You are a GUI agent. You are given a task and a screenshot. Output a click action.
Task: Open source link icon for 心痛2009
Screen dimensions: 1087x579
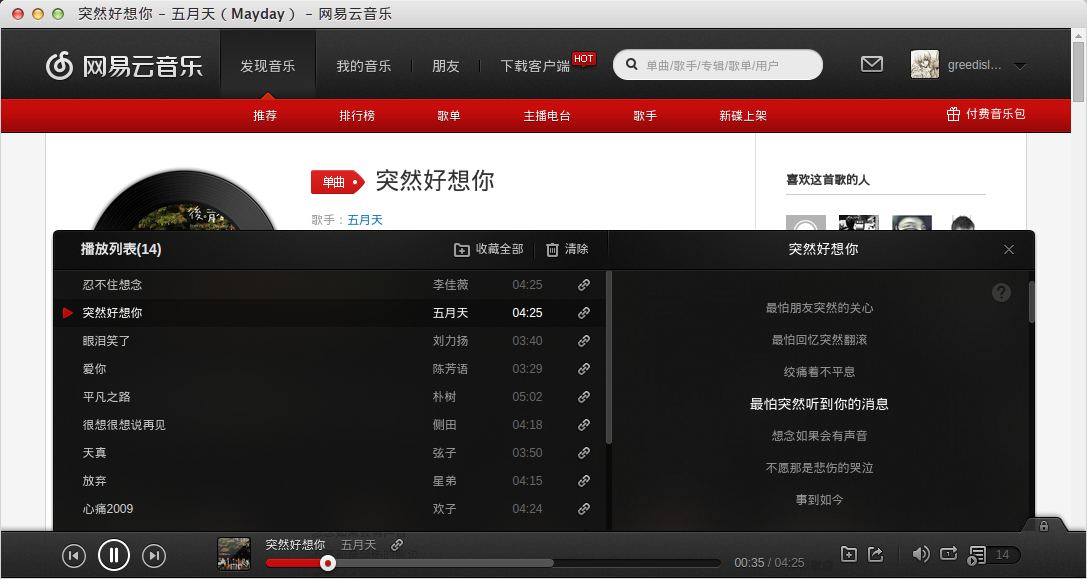coord(584,508)
